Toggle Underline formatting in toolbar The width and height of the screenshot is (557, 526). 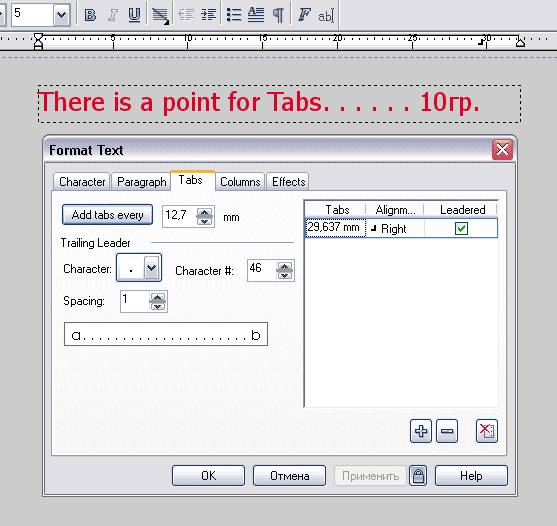pos(134,15)
